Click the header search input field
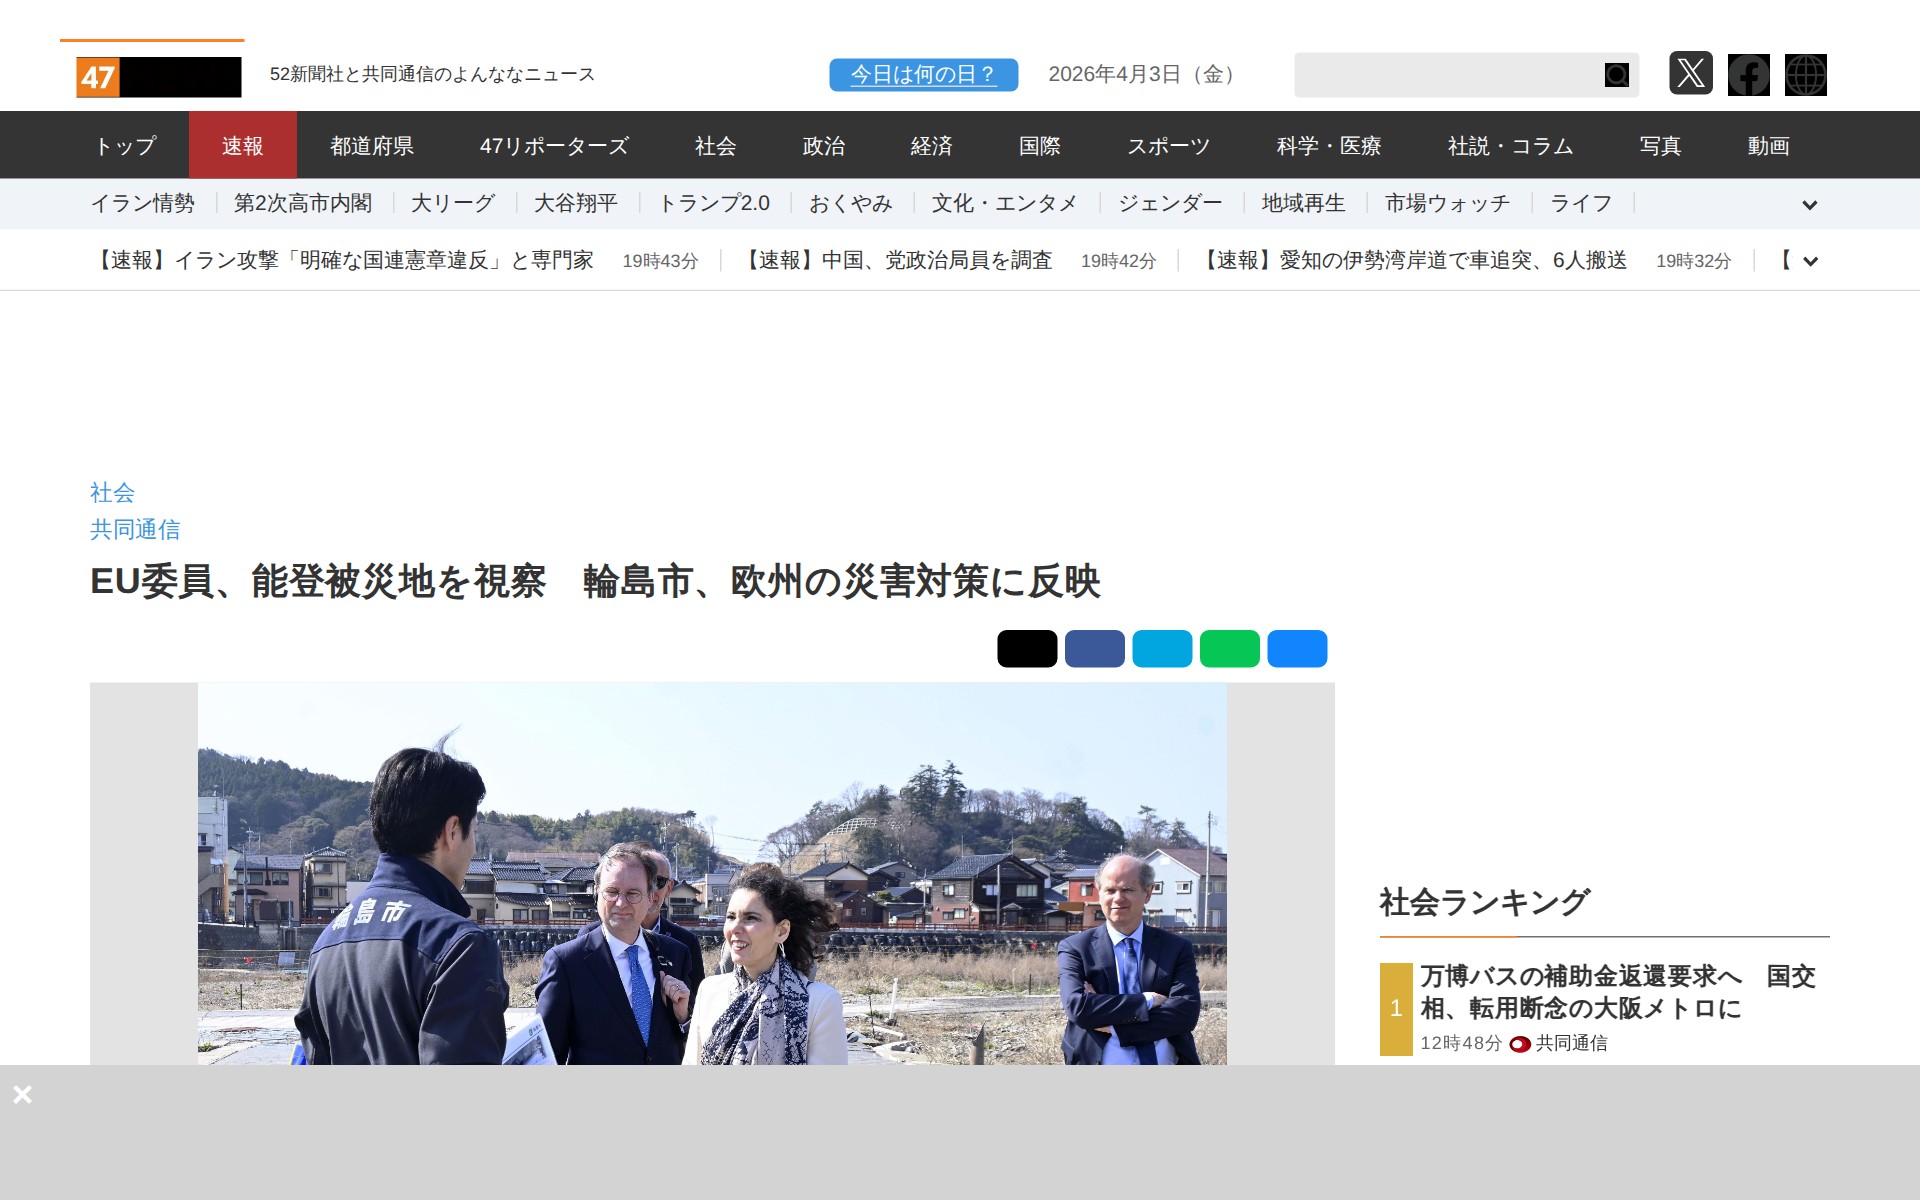The image size is (1920, 1200). (1445, 75)
